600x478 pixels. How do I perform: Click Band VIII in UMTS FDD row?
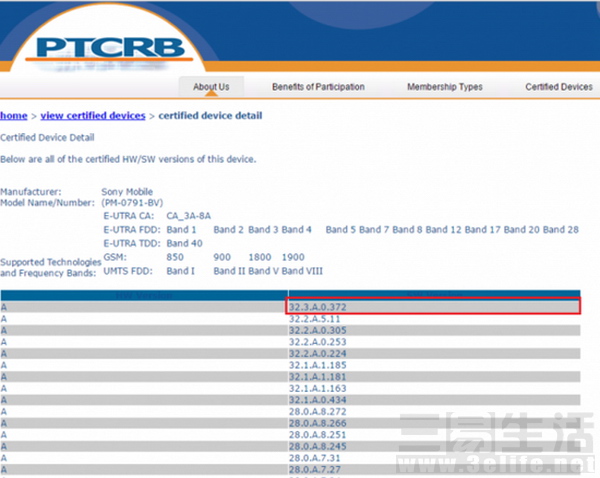pos(302,271)
